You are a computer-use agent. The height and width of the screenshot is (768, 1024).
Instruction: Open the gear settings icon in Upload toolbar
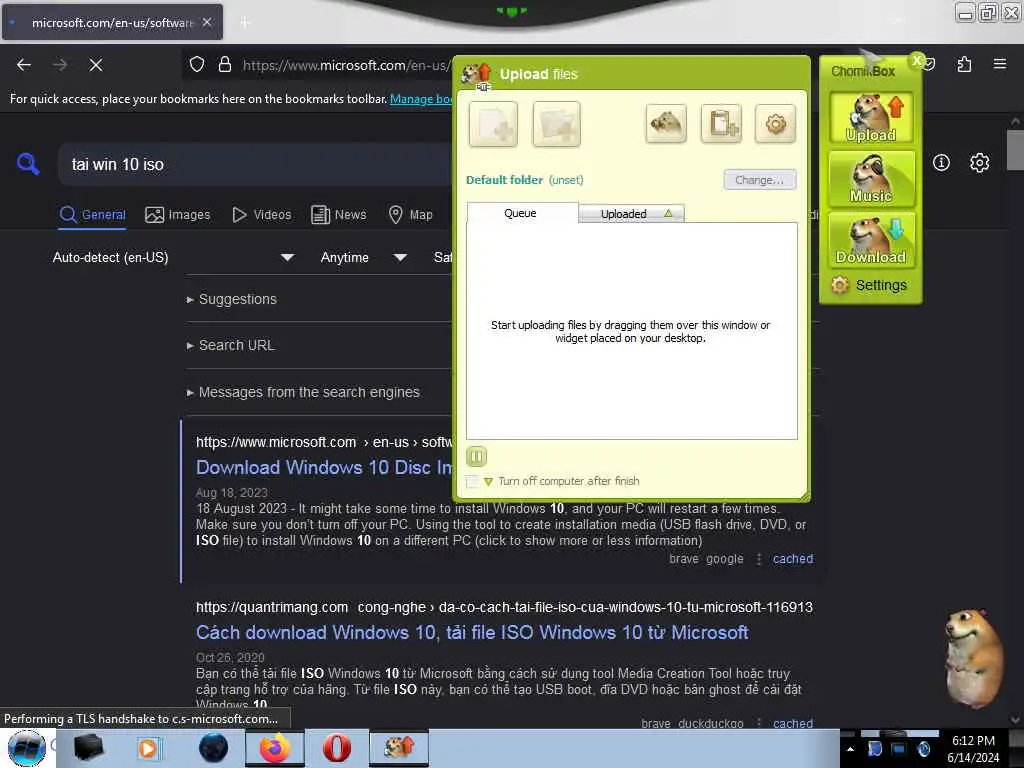click(x=775, y=123)
